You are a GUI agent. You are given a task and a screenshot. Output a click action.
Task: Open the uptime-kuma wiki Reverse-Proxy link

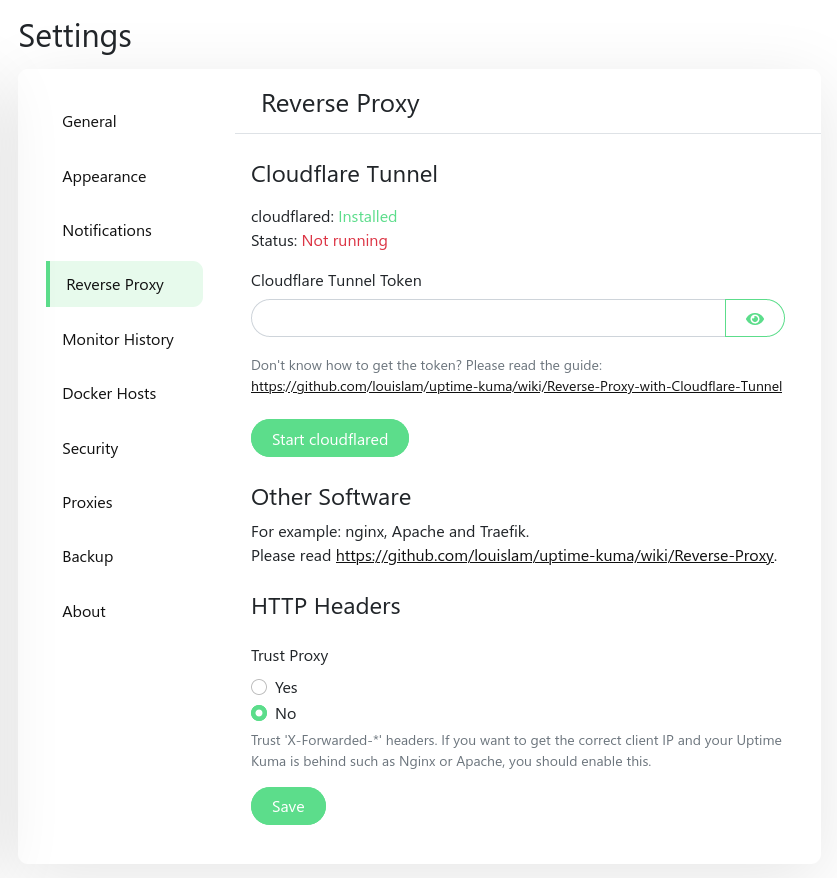pos(555,556)
